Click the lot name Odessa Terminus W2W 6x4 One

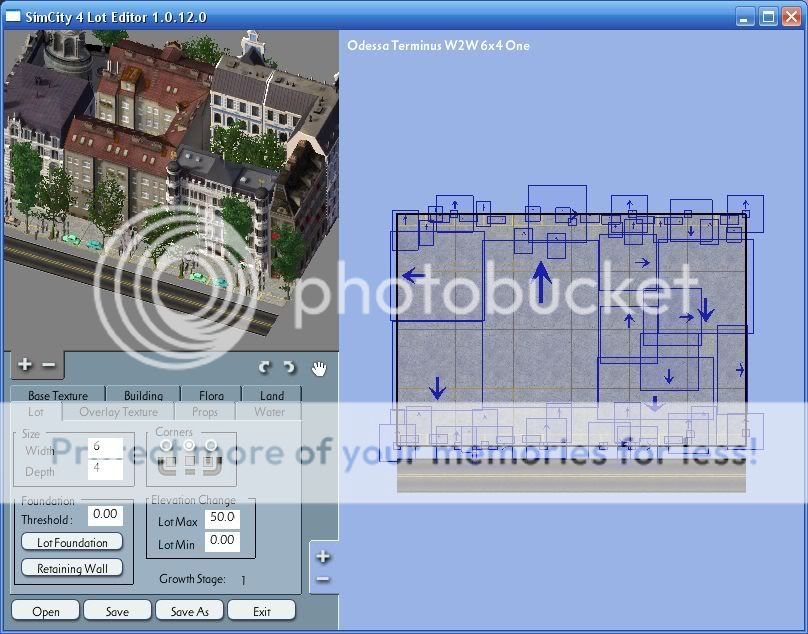438,45
